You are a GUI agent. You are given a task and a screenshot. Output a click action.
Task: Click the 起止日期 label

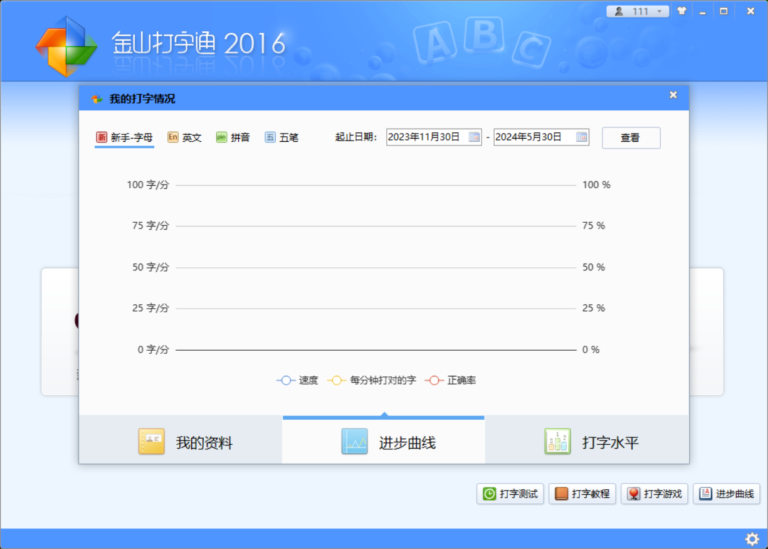(x=356, y=137)
